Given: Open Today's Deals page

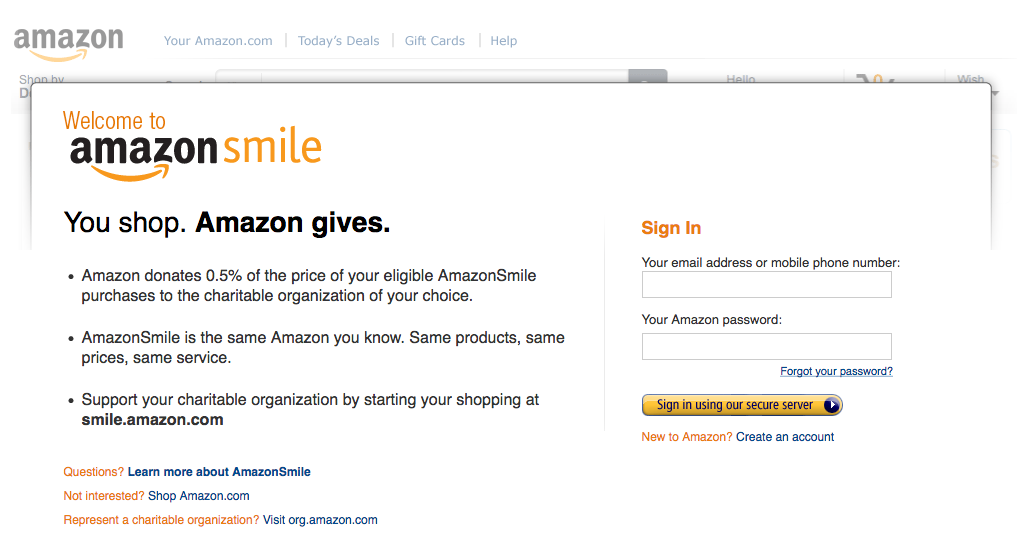Looking at the screenshot, I should coord(339,40).
